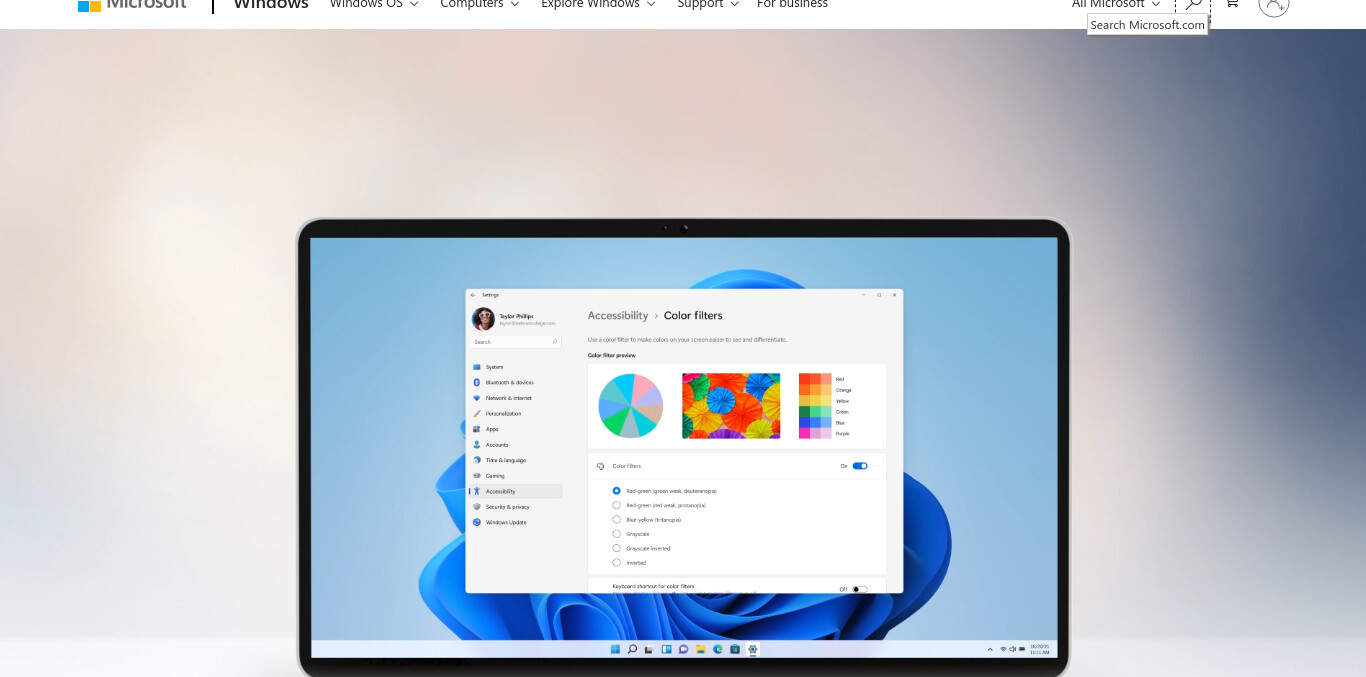Select Bluetooth & devices in Settings sidebar
The width and height of the screenshot is (1366, 677).
point(515,382)
